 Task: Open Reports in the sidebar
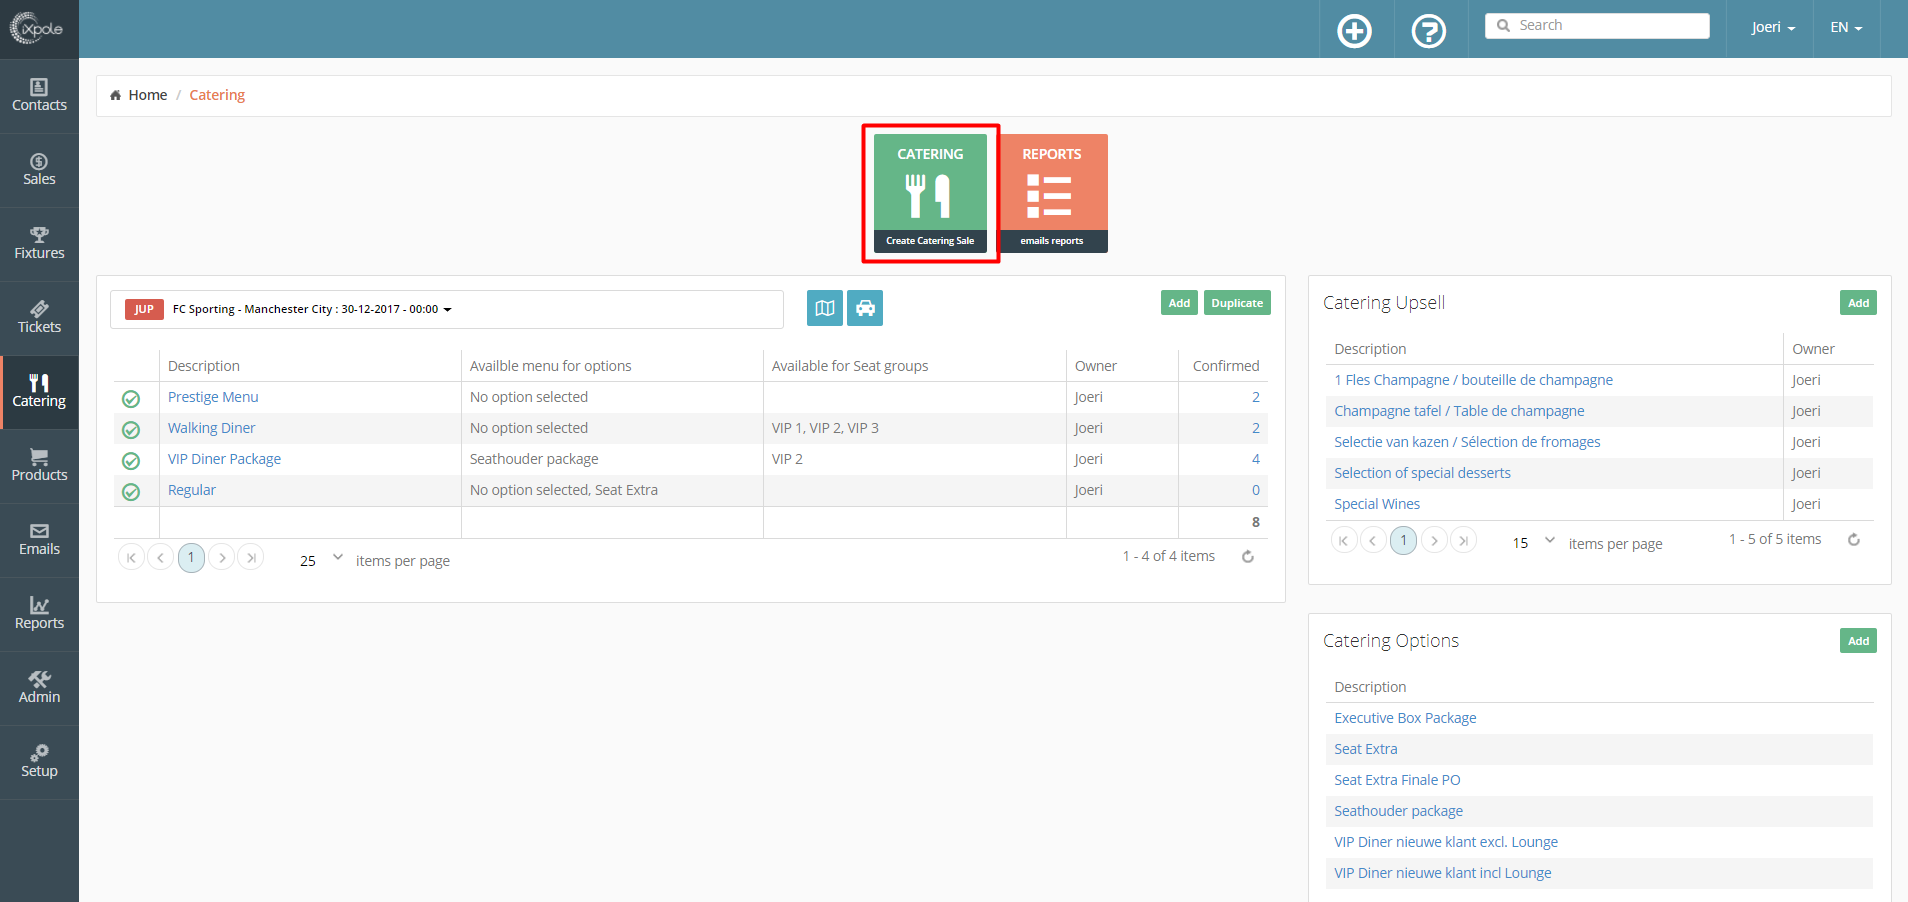point(39,614)
